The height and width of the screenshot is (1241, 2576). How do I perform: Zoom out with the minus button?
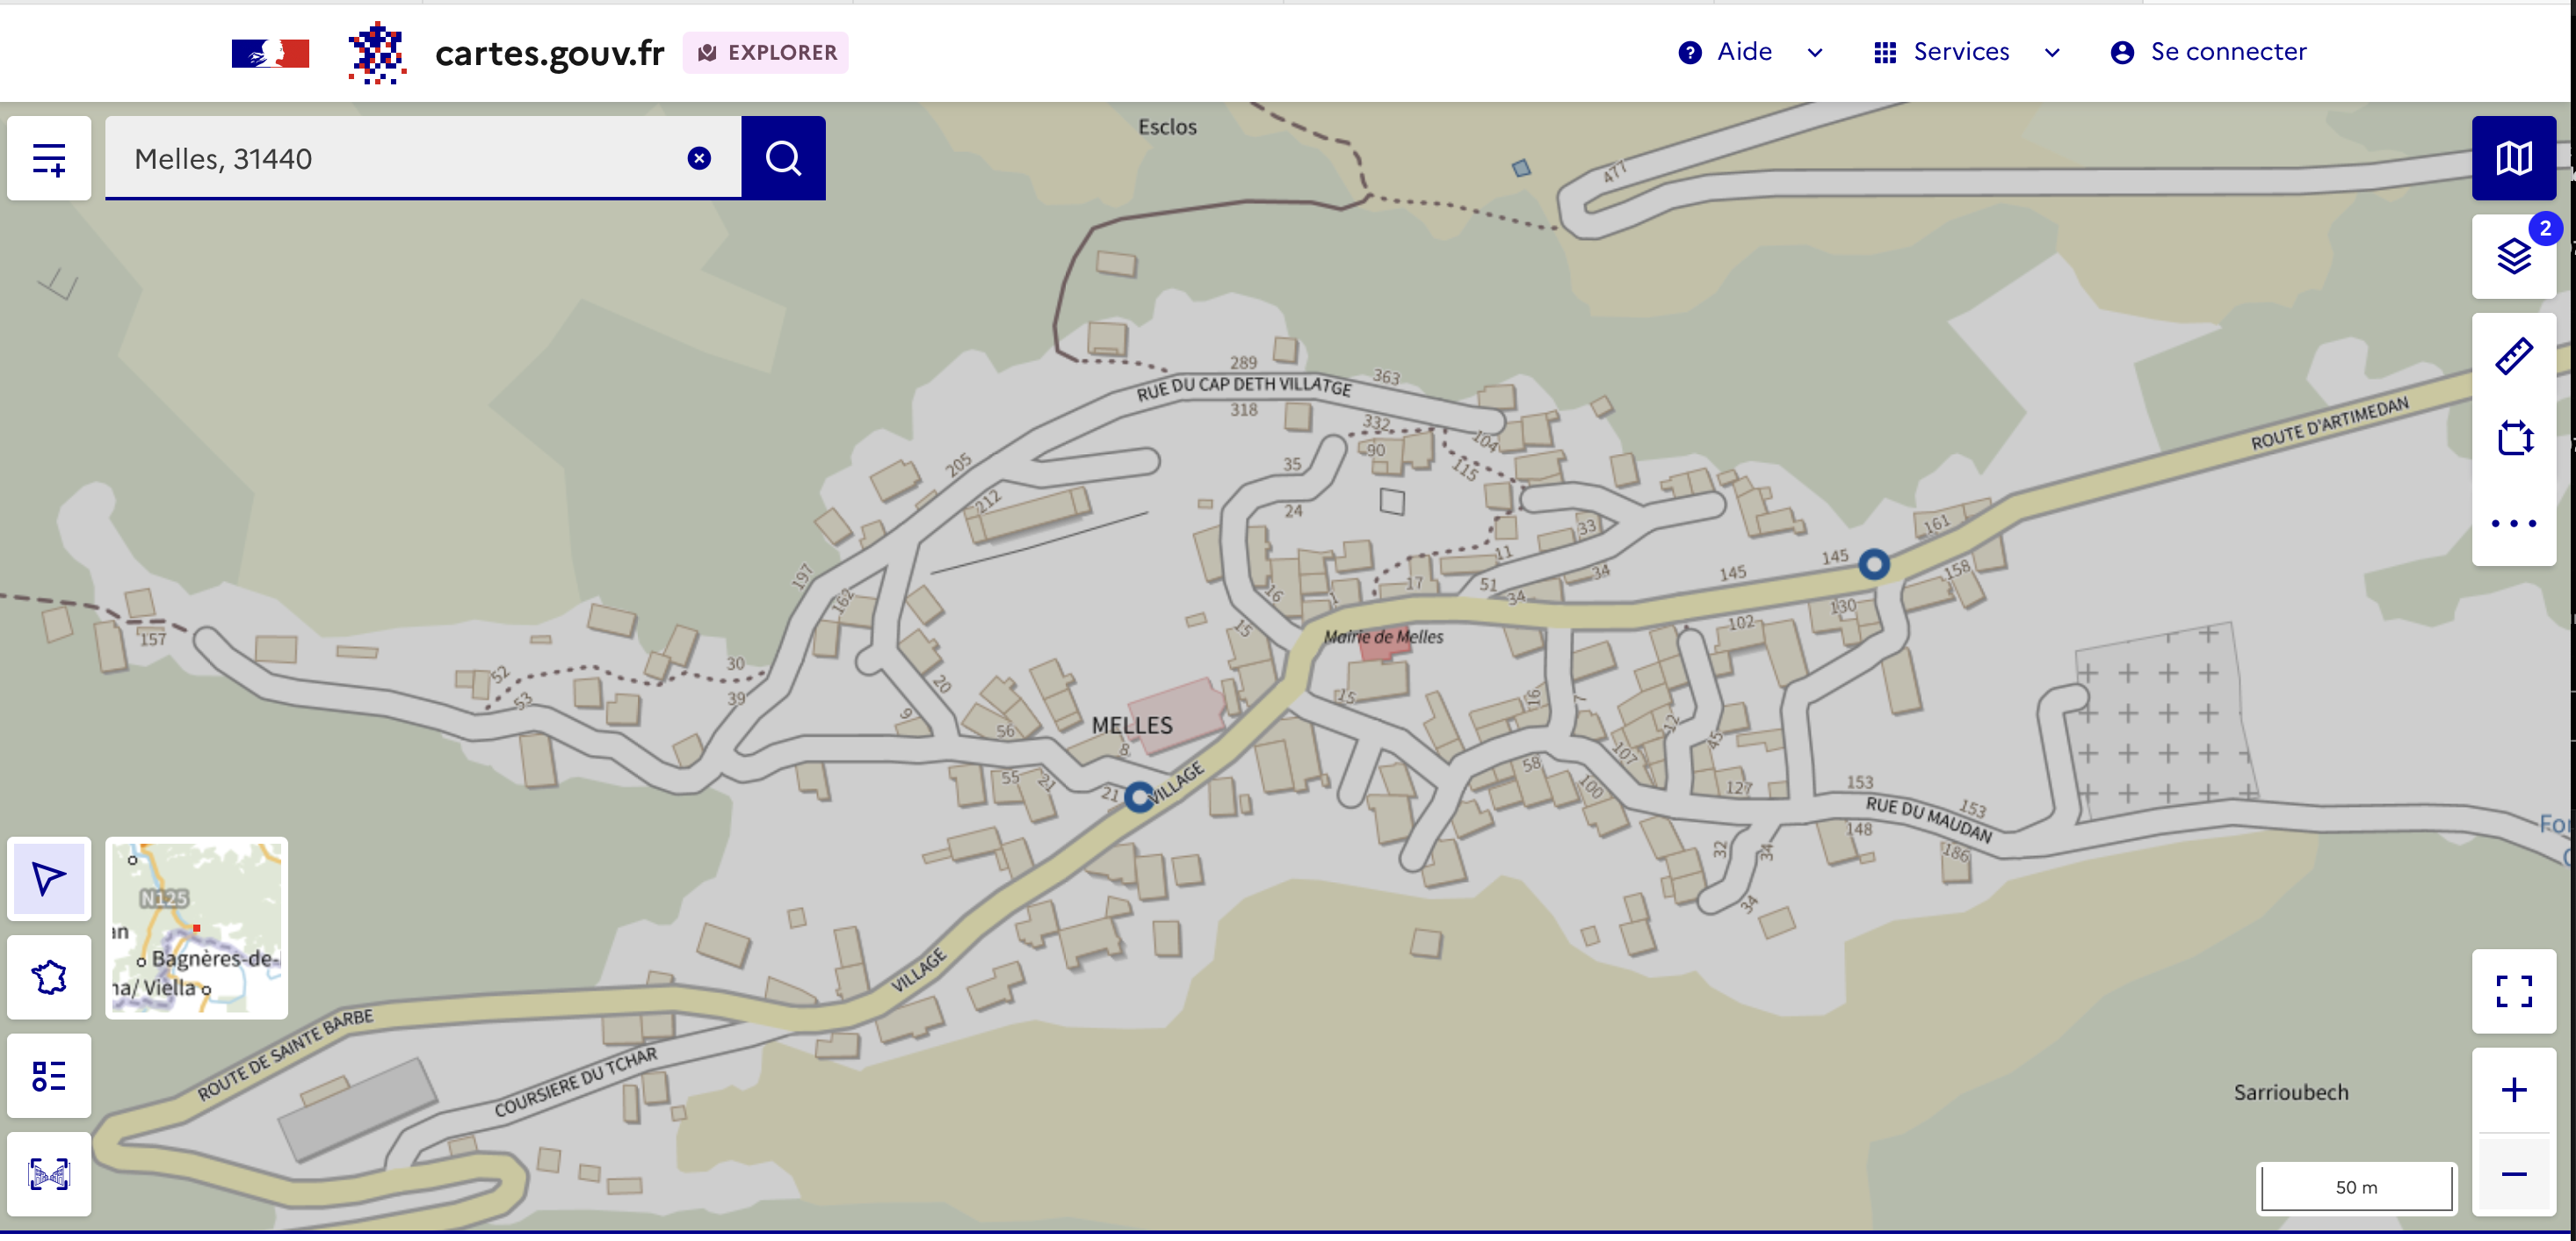(2513, 1174)
